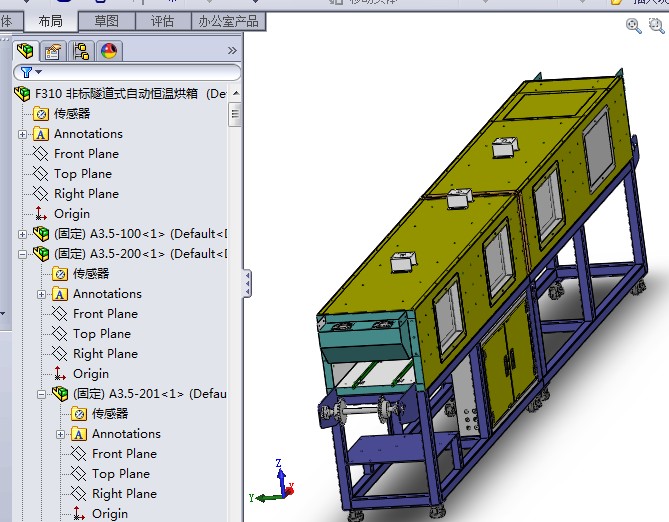This screenshot has height=522, width=669.
Task: Expand Annotations under A3.5-200
Action: coord(41,295)
